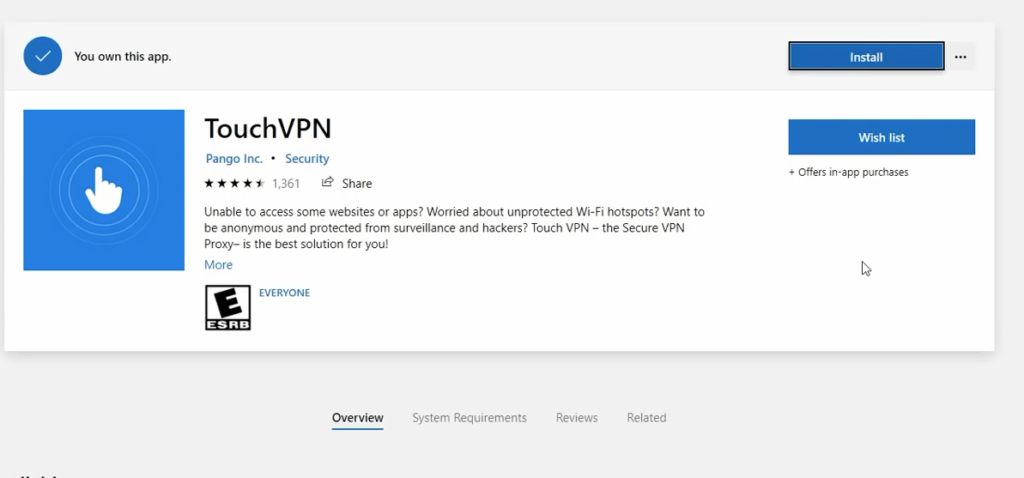The image size is (1024, 478).
Task: Open the Security category link
Action: [307, 159]
